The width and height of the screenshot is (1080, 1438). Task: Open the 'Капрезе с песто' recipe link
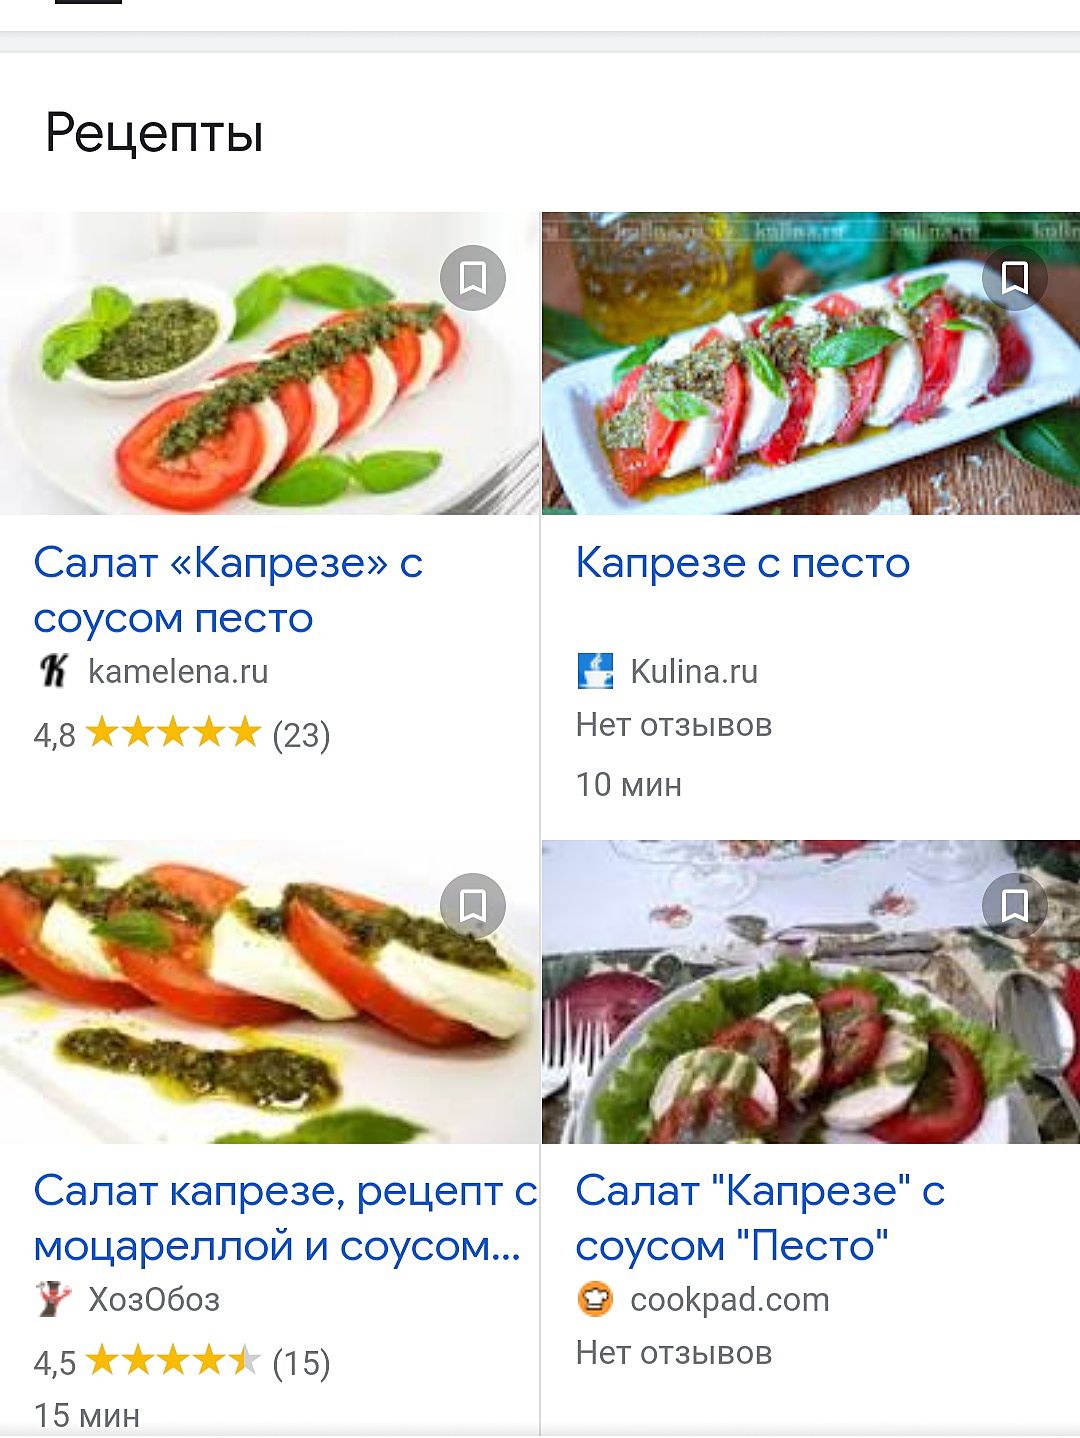[x=743, y=563]
